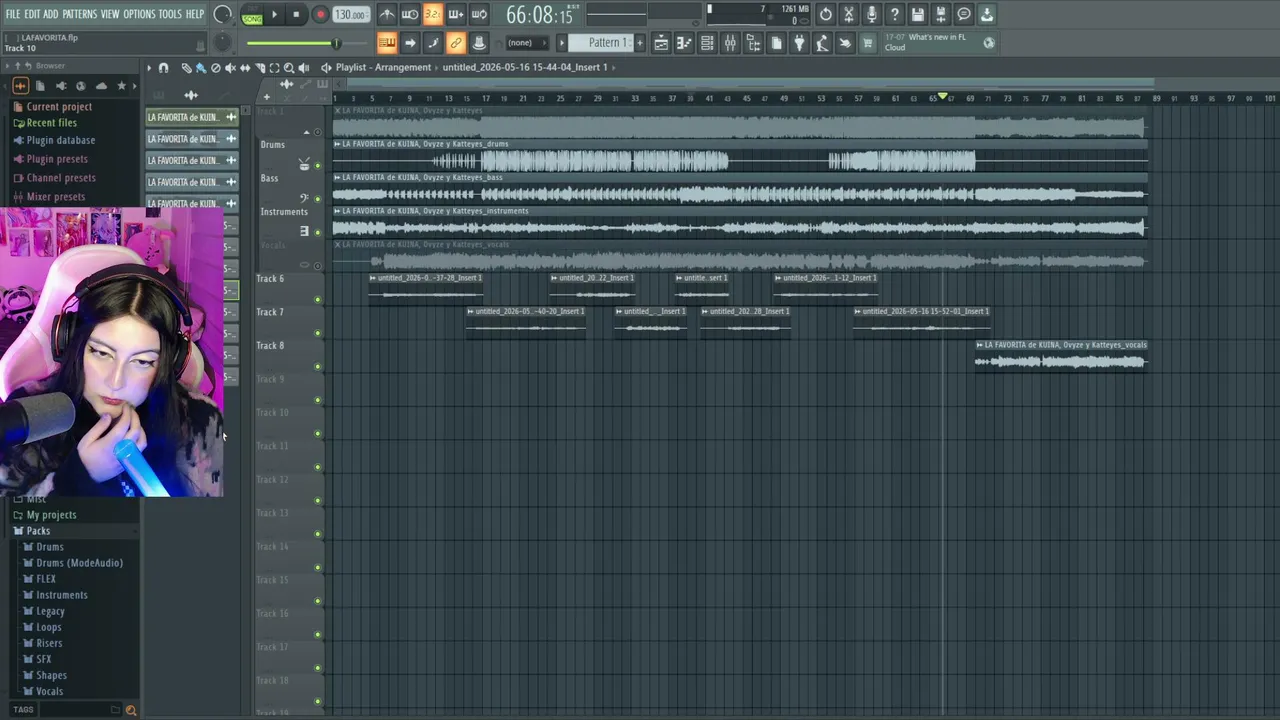
Task: Open the FILE menu
Action: point(13,14)
